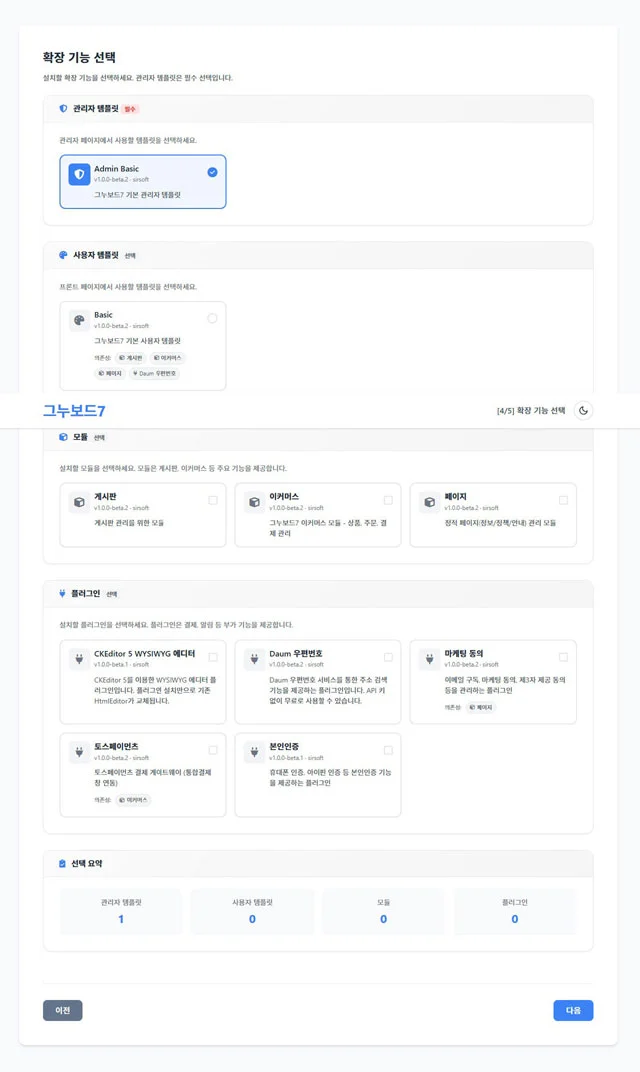Click the [4/5] 확장 기능 선택 step label
This screenshot has width=640, height=1072.
point(531,411)
